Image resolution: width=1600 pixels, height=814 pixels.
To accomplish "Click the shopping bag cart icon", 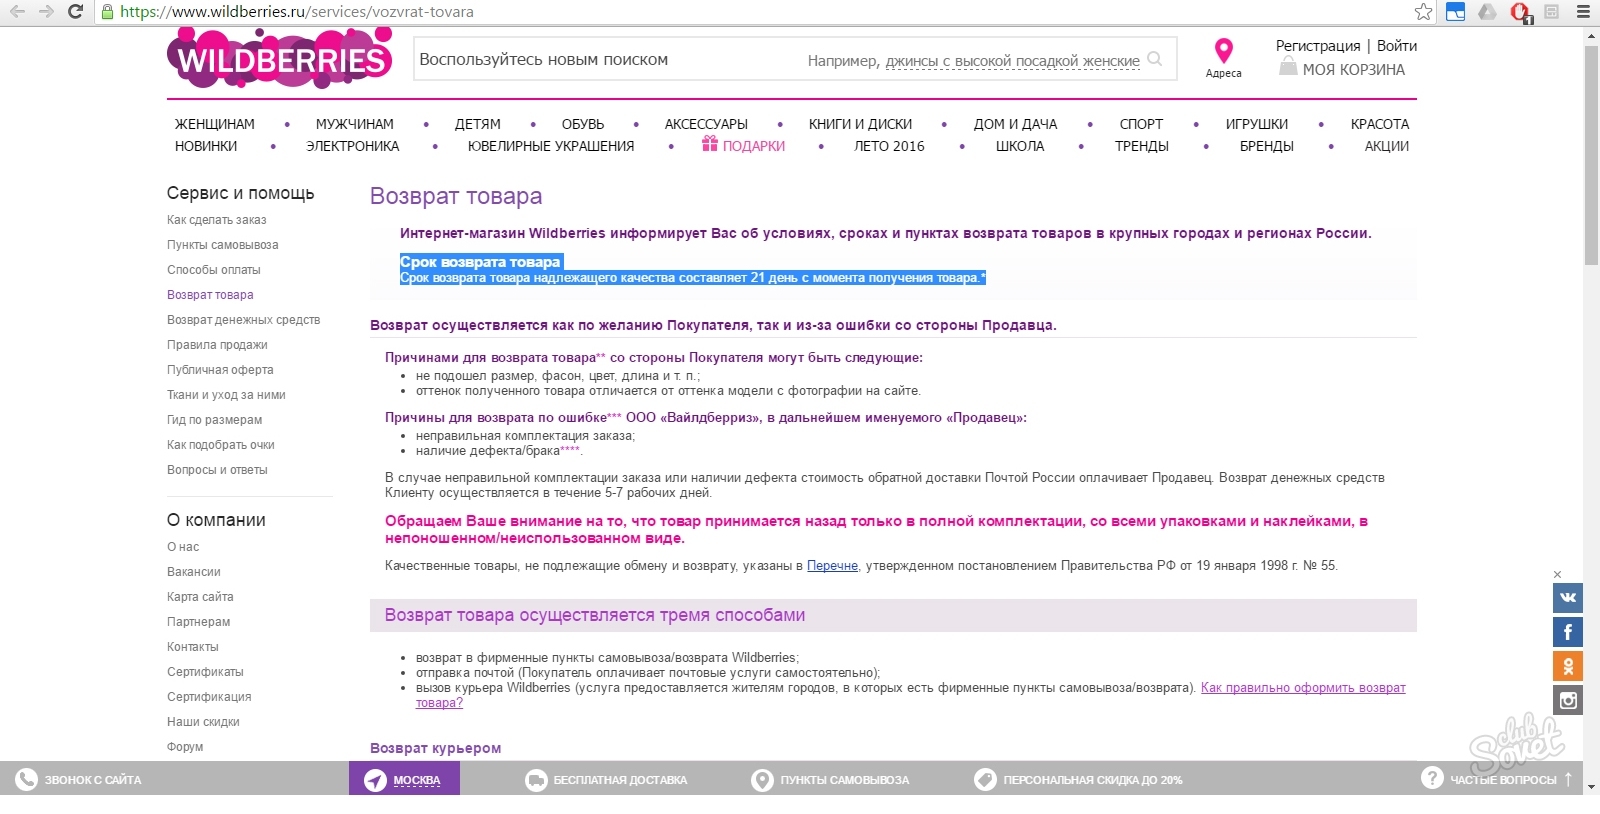I will (1288, 67).
